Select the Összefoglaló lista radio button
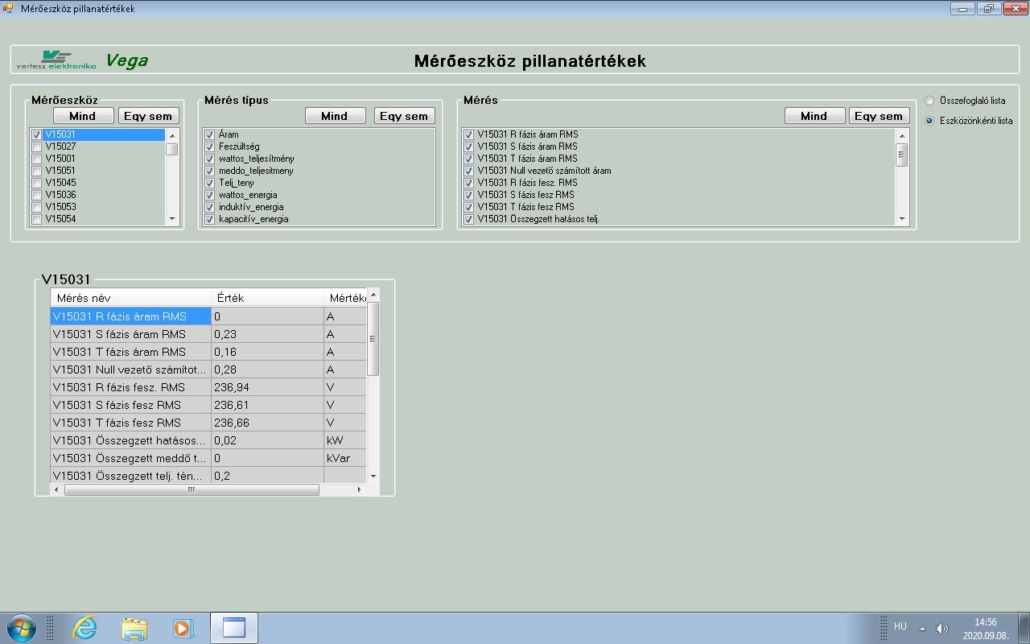Screen dimensions: 1030x644 [930, 101]
